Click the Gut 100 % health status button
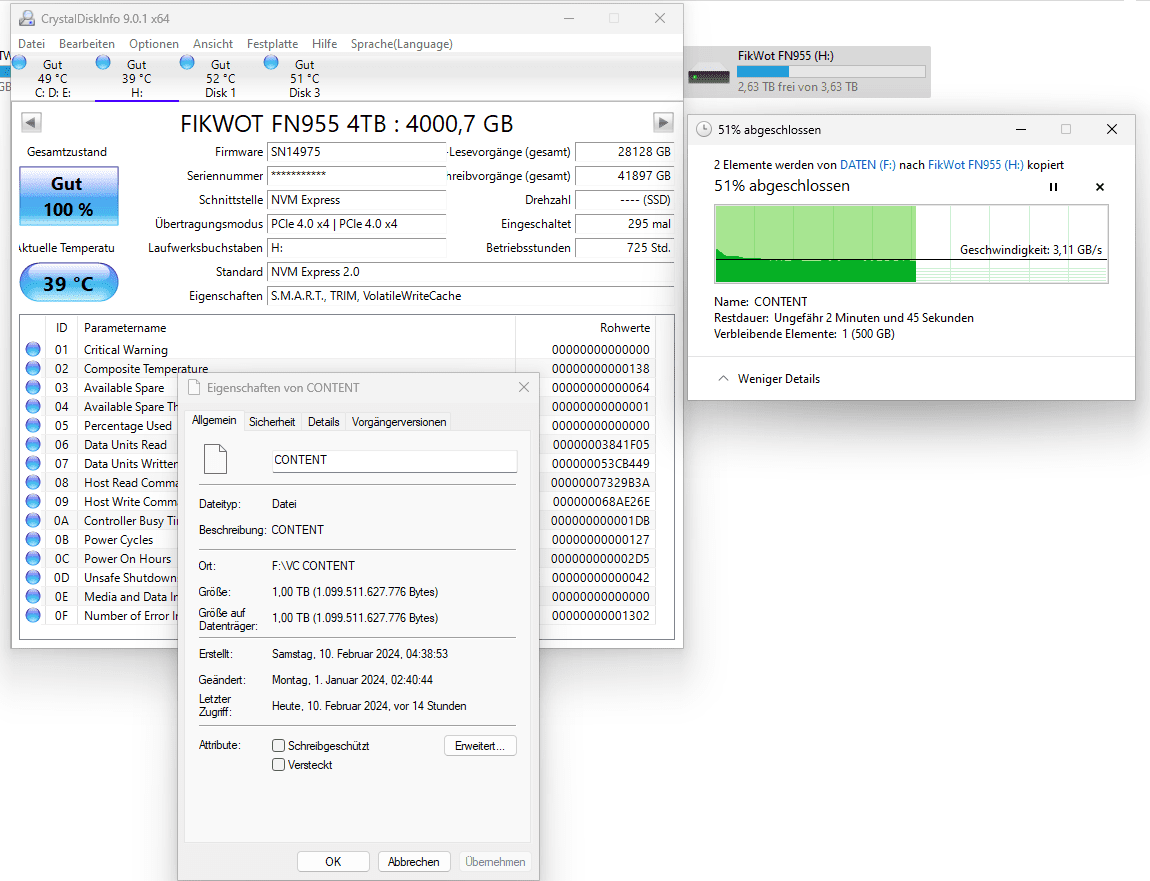Viewport: 1150px width, 881px height. [x=69, y=196]
